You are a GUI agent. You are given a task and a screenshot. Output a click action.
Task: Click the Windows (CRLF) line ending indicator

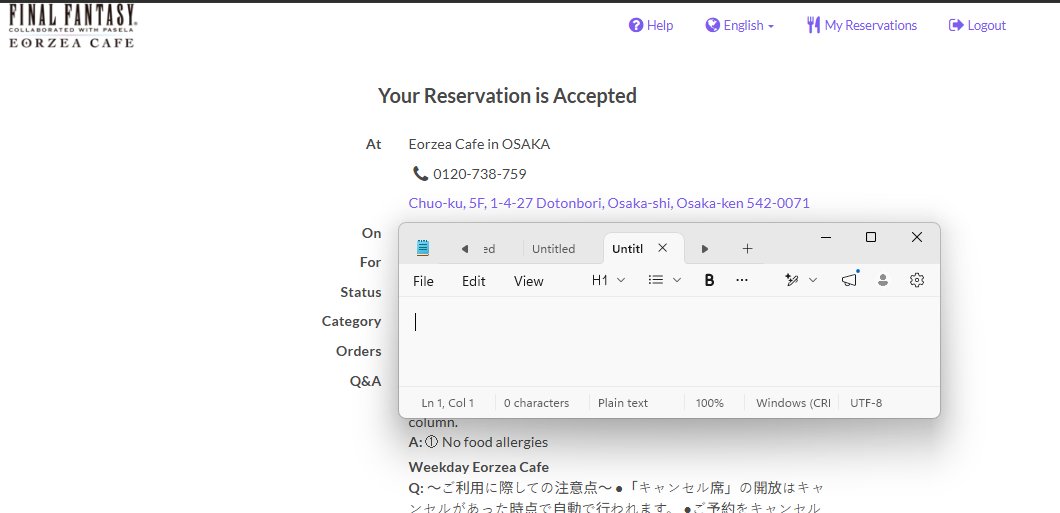click(793, 403)
